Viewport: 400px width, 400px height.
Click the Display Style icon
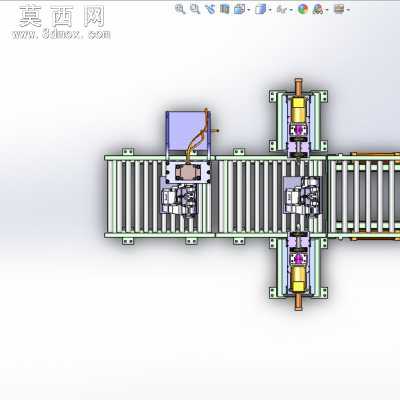click(x=260, y=9)
